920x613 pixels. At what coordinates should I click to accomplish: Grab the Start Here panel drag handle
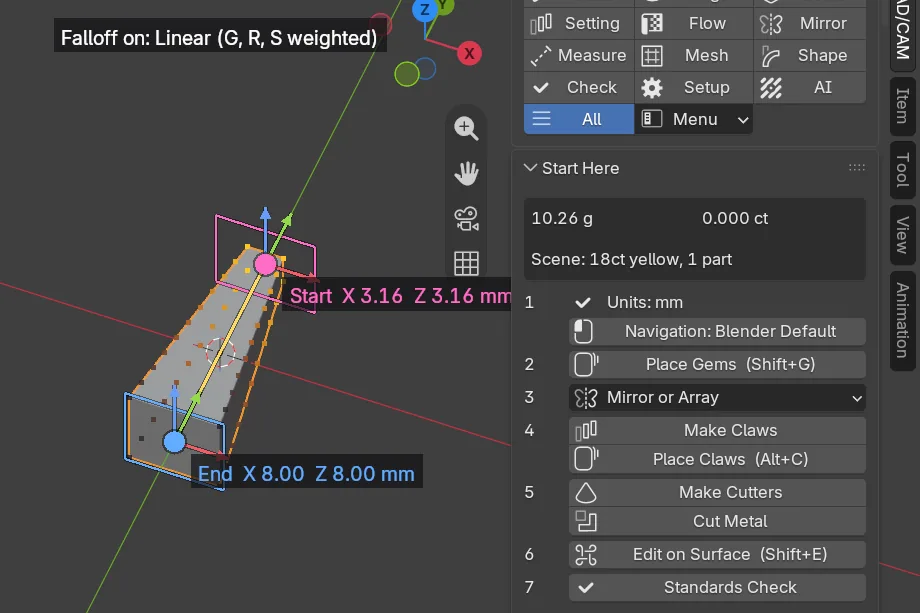click(857, 168)
